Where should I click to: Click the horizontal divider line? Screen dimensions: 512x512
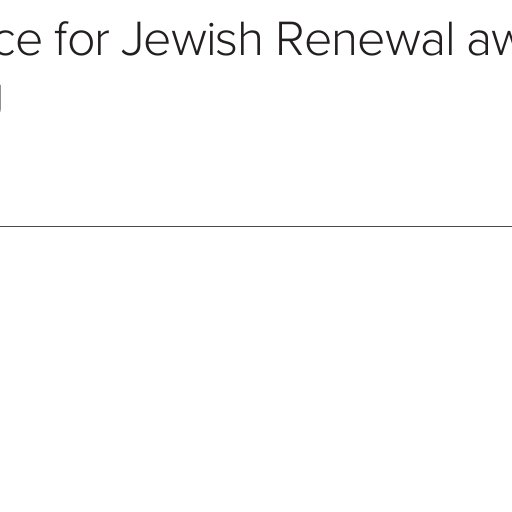(x=256, y=226)
